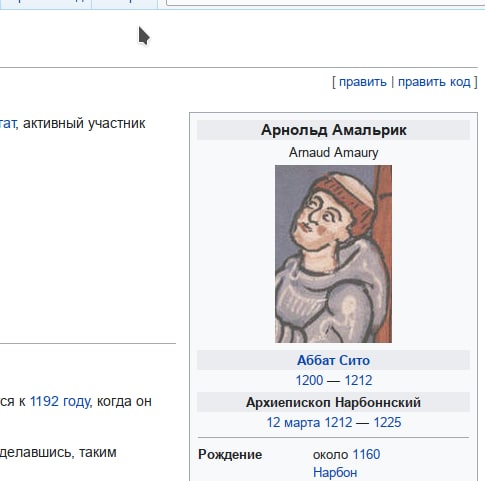This screenshot has width=485, height=481.
Task: Follow the year 1212 link under Аббат Сито
Action: [358, 380]
